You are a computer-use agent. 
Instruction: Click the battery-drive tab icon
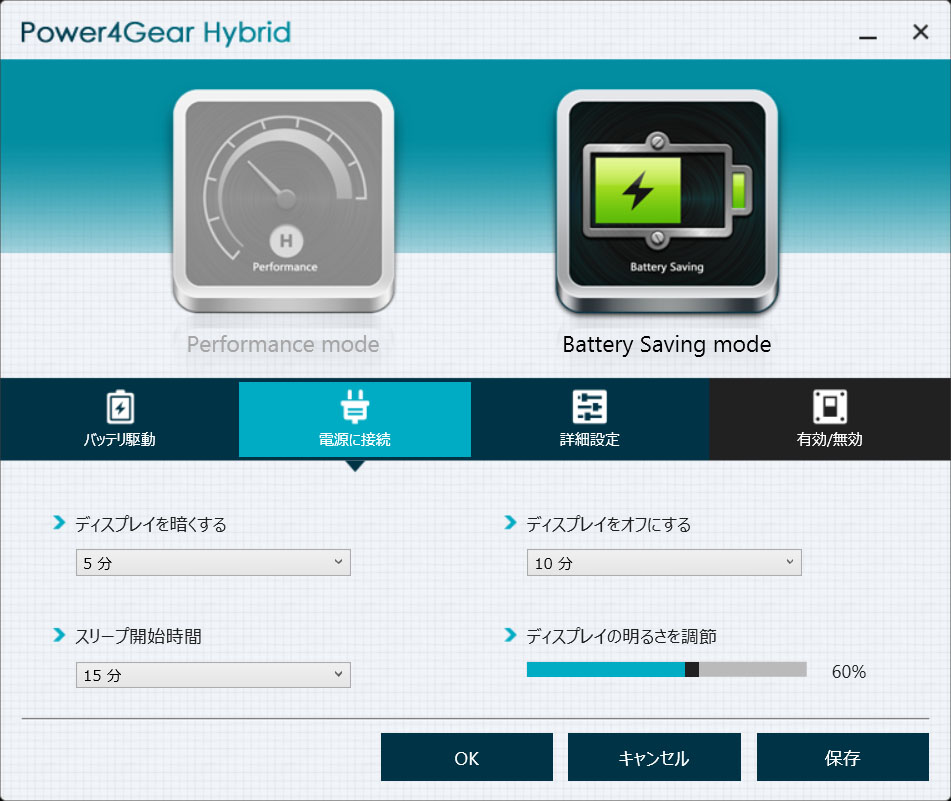coord(120,406)
